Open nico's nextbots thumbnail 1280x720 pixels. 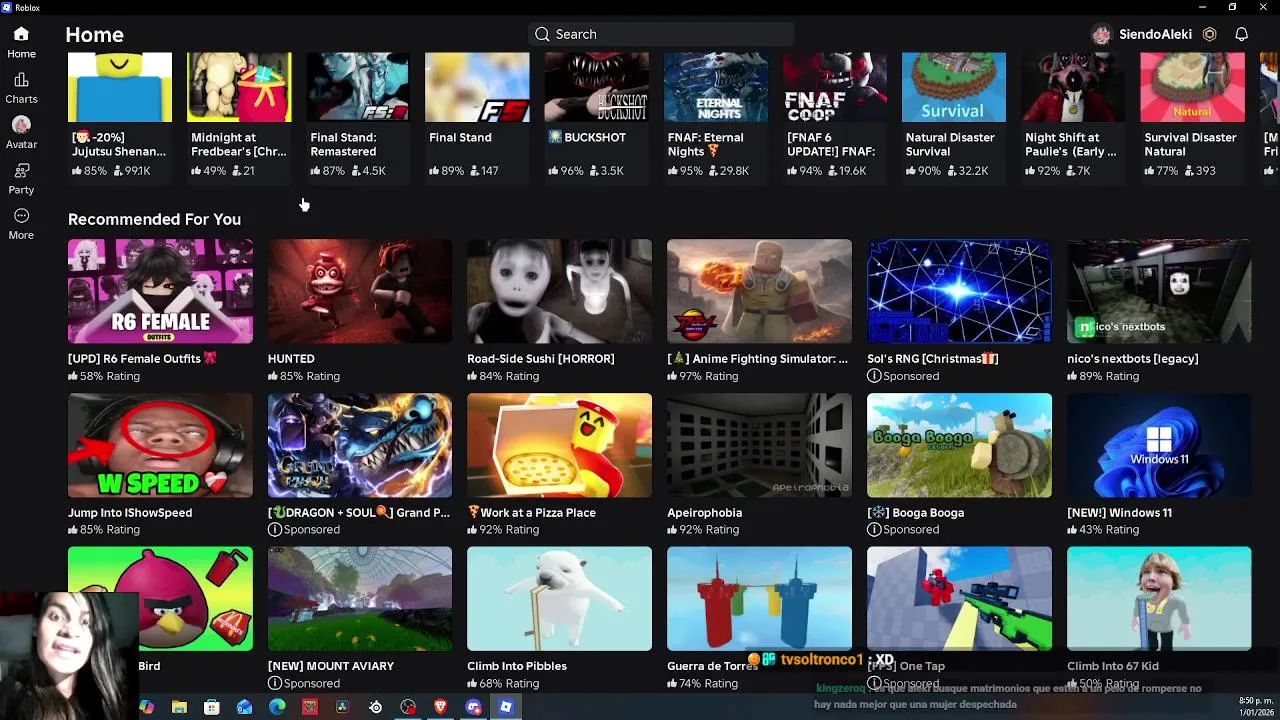click(x=1159, y=291)
